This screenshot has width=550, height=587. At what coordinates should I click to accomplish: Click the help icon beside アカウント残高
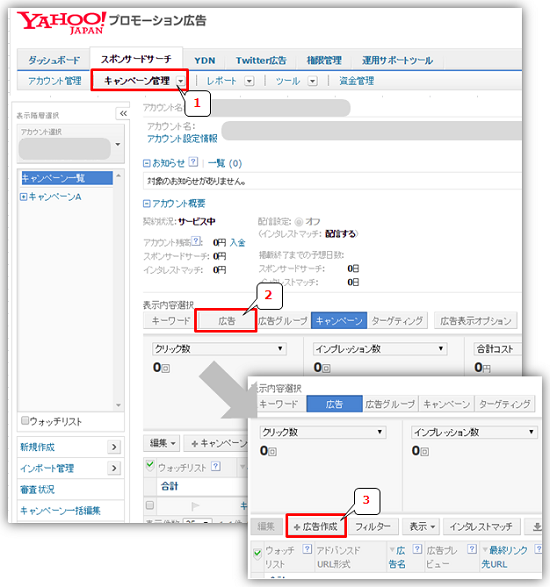tap(196, 241)
